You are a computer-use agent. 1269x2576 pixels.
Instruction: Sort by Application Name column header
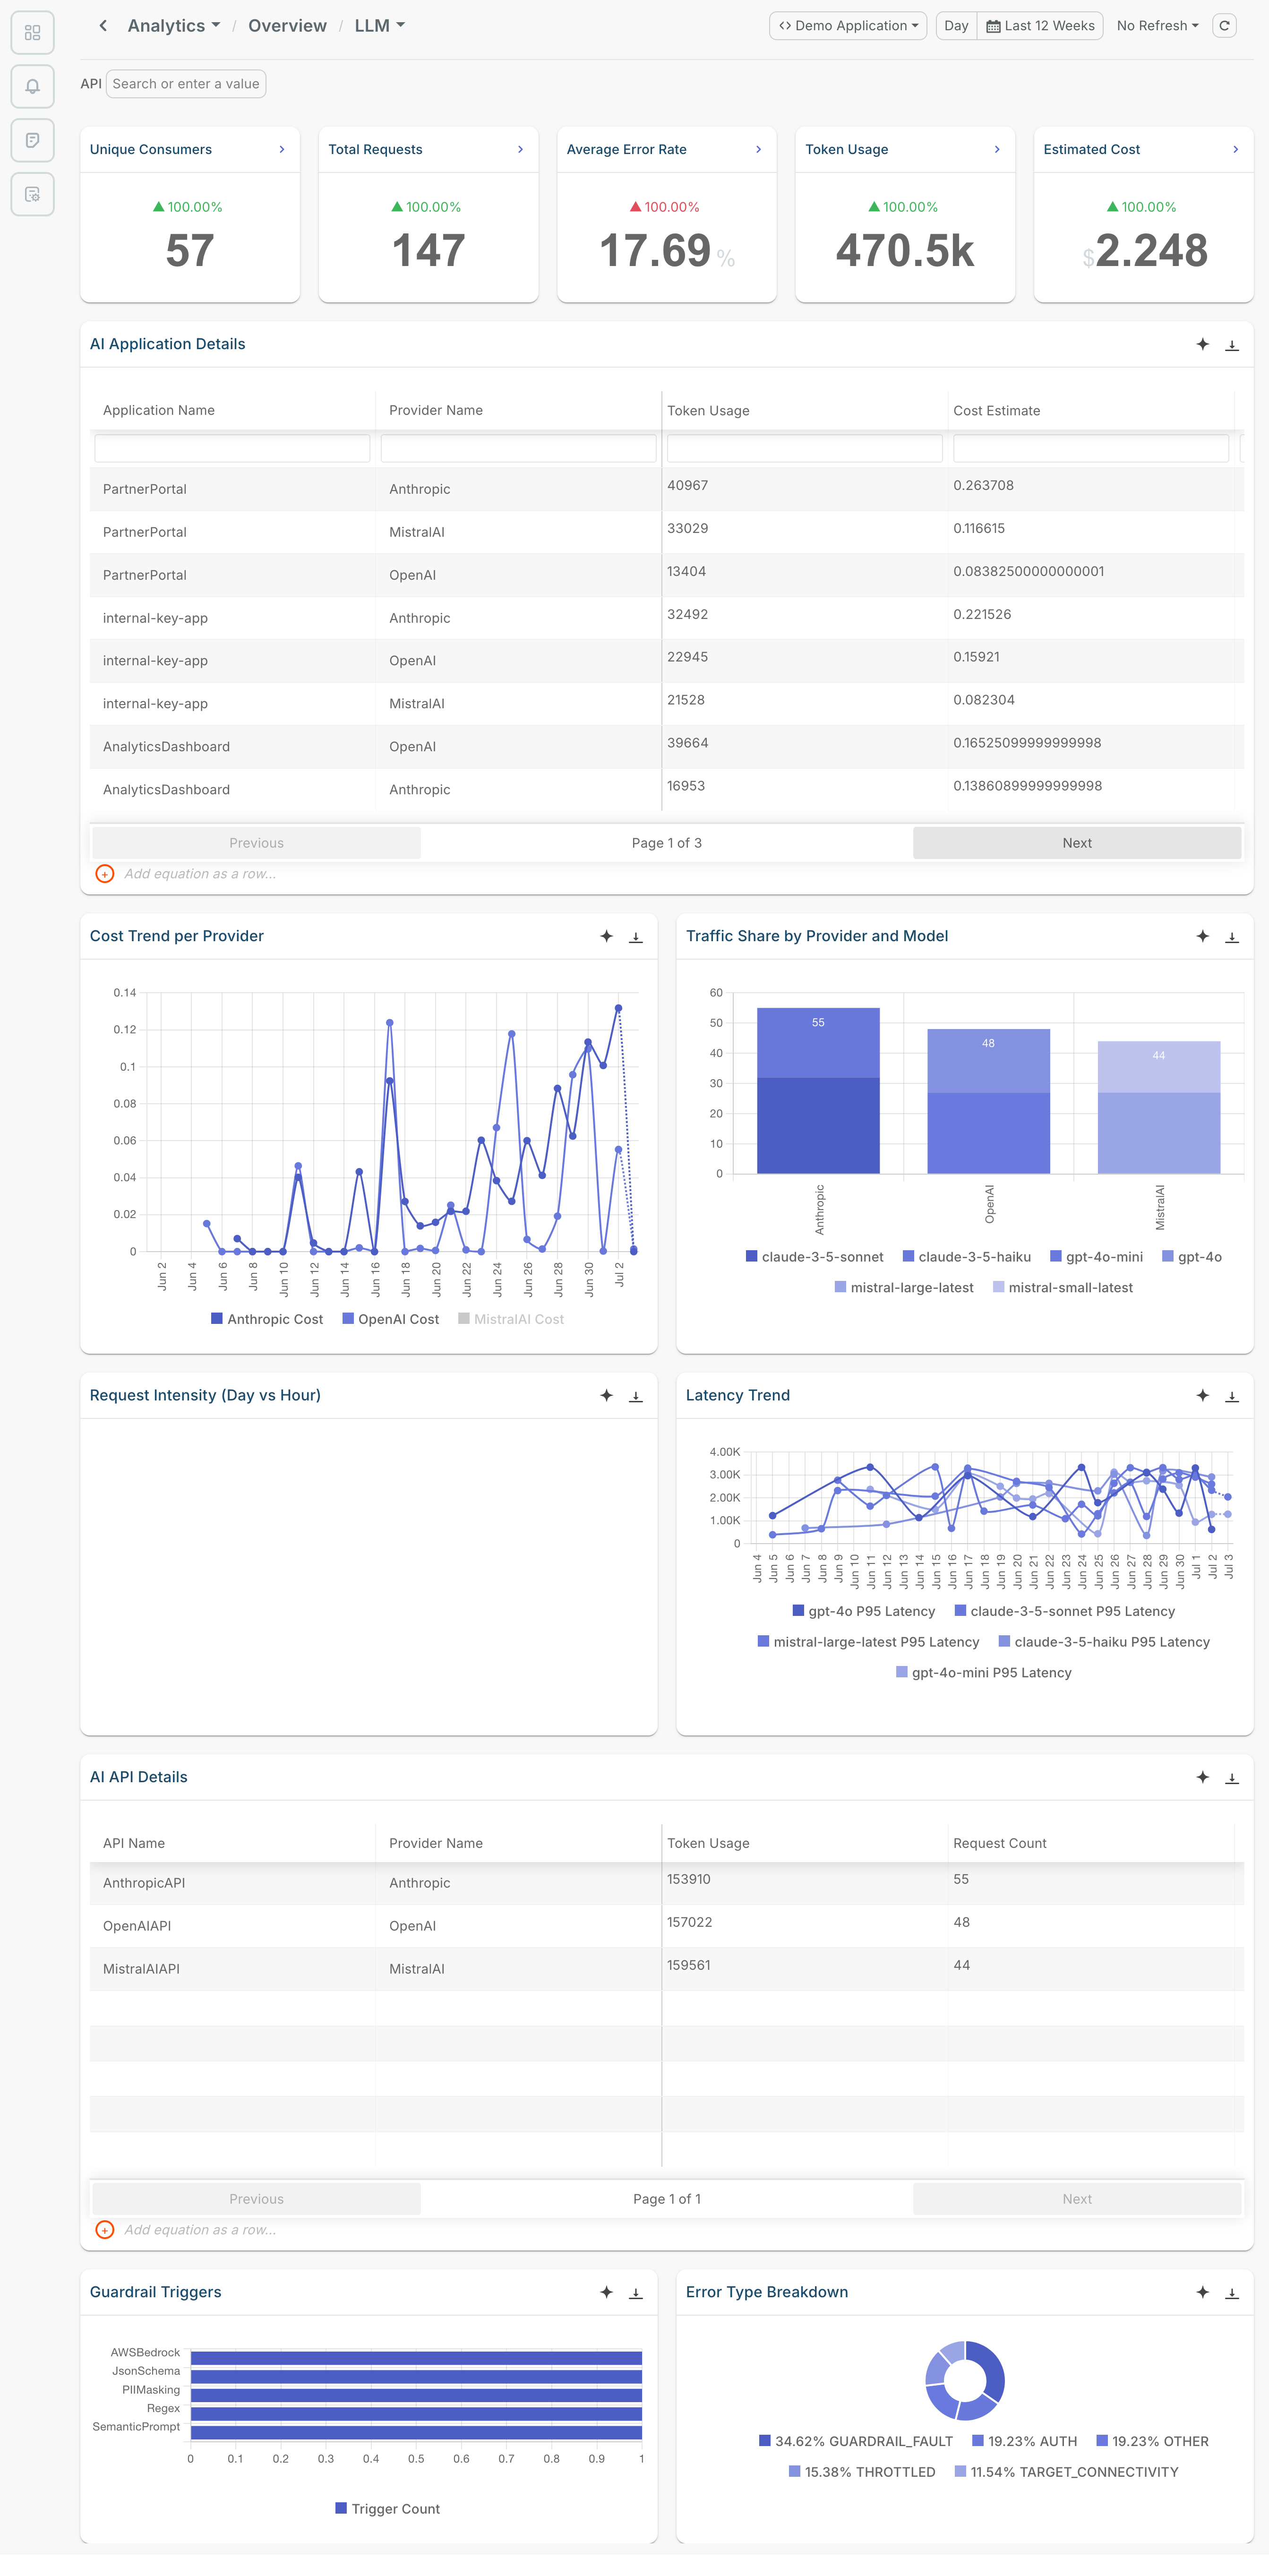point(159,410)
